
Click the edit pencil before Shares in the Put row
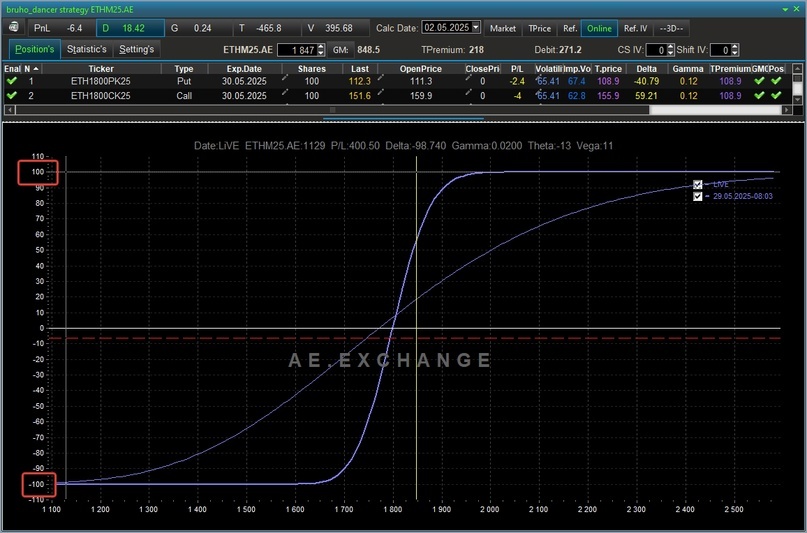pyautogui.click(x=285, y=78)
